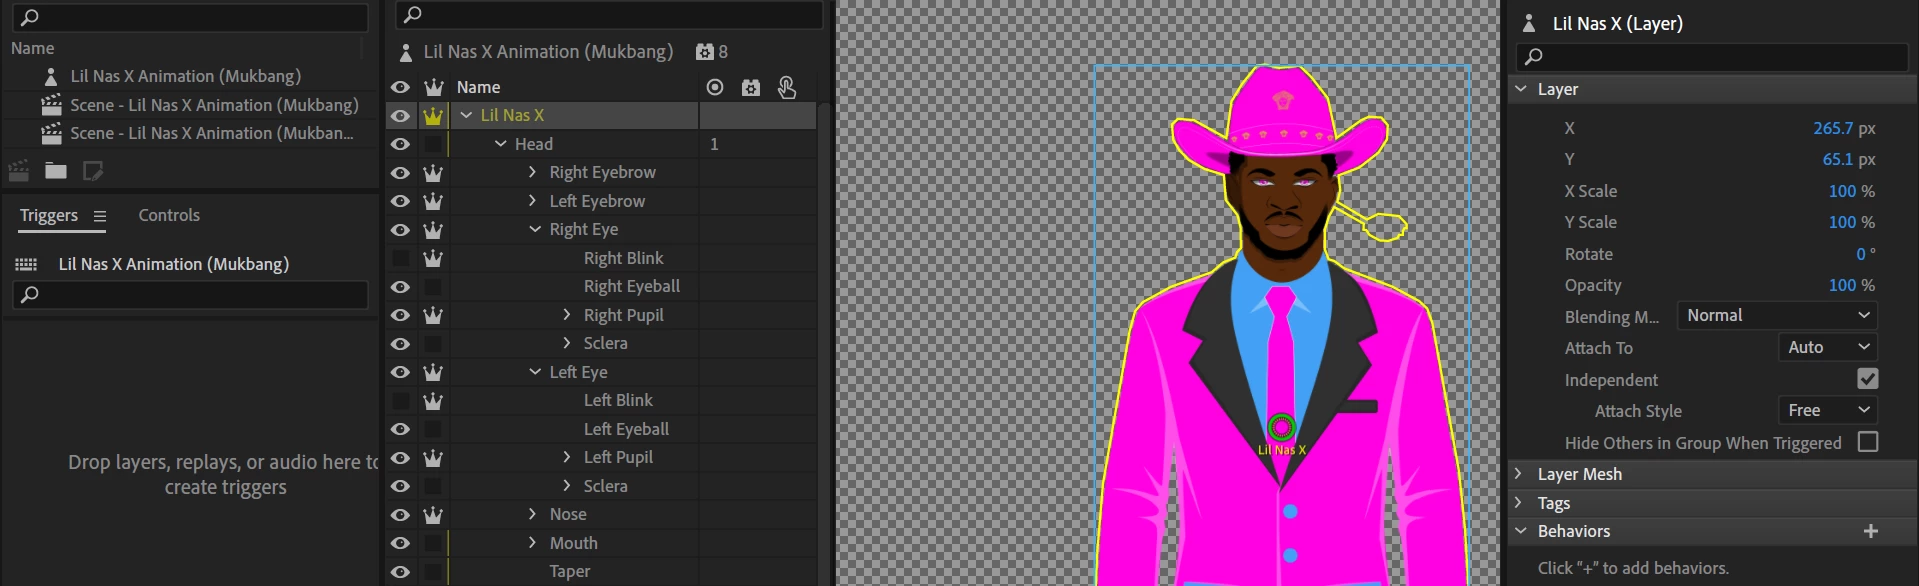Enable Hide Others in Group When Triggered

[1867, 442]
